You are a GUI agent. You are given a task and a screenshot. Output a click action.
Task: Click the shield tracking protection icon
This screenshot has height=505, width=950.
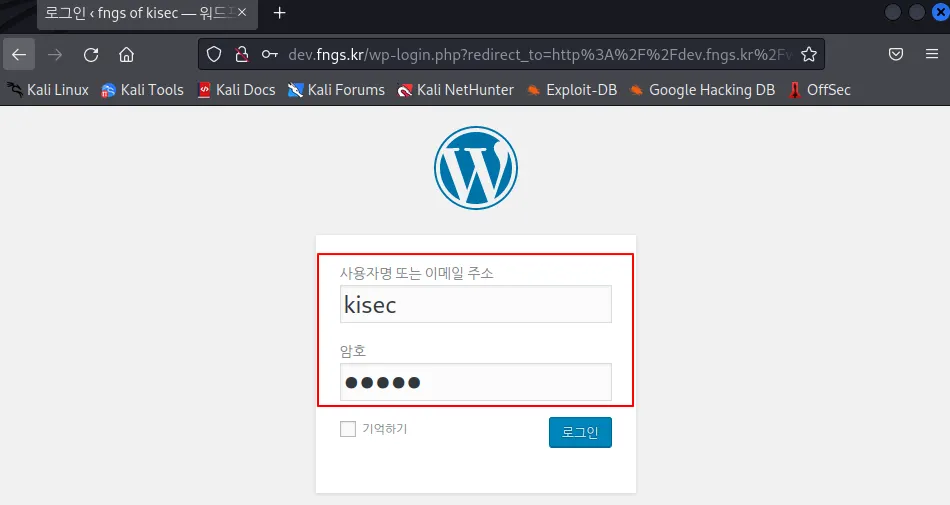click(214, 54)
